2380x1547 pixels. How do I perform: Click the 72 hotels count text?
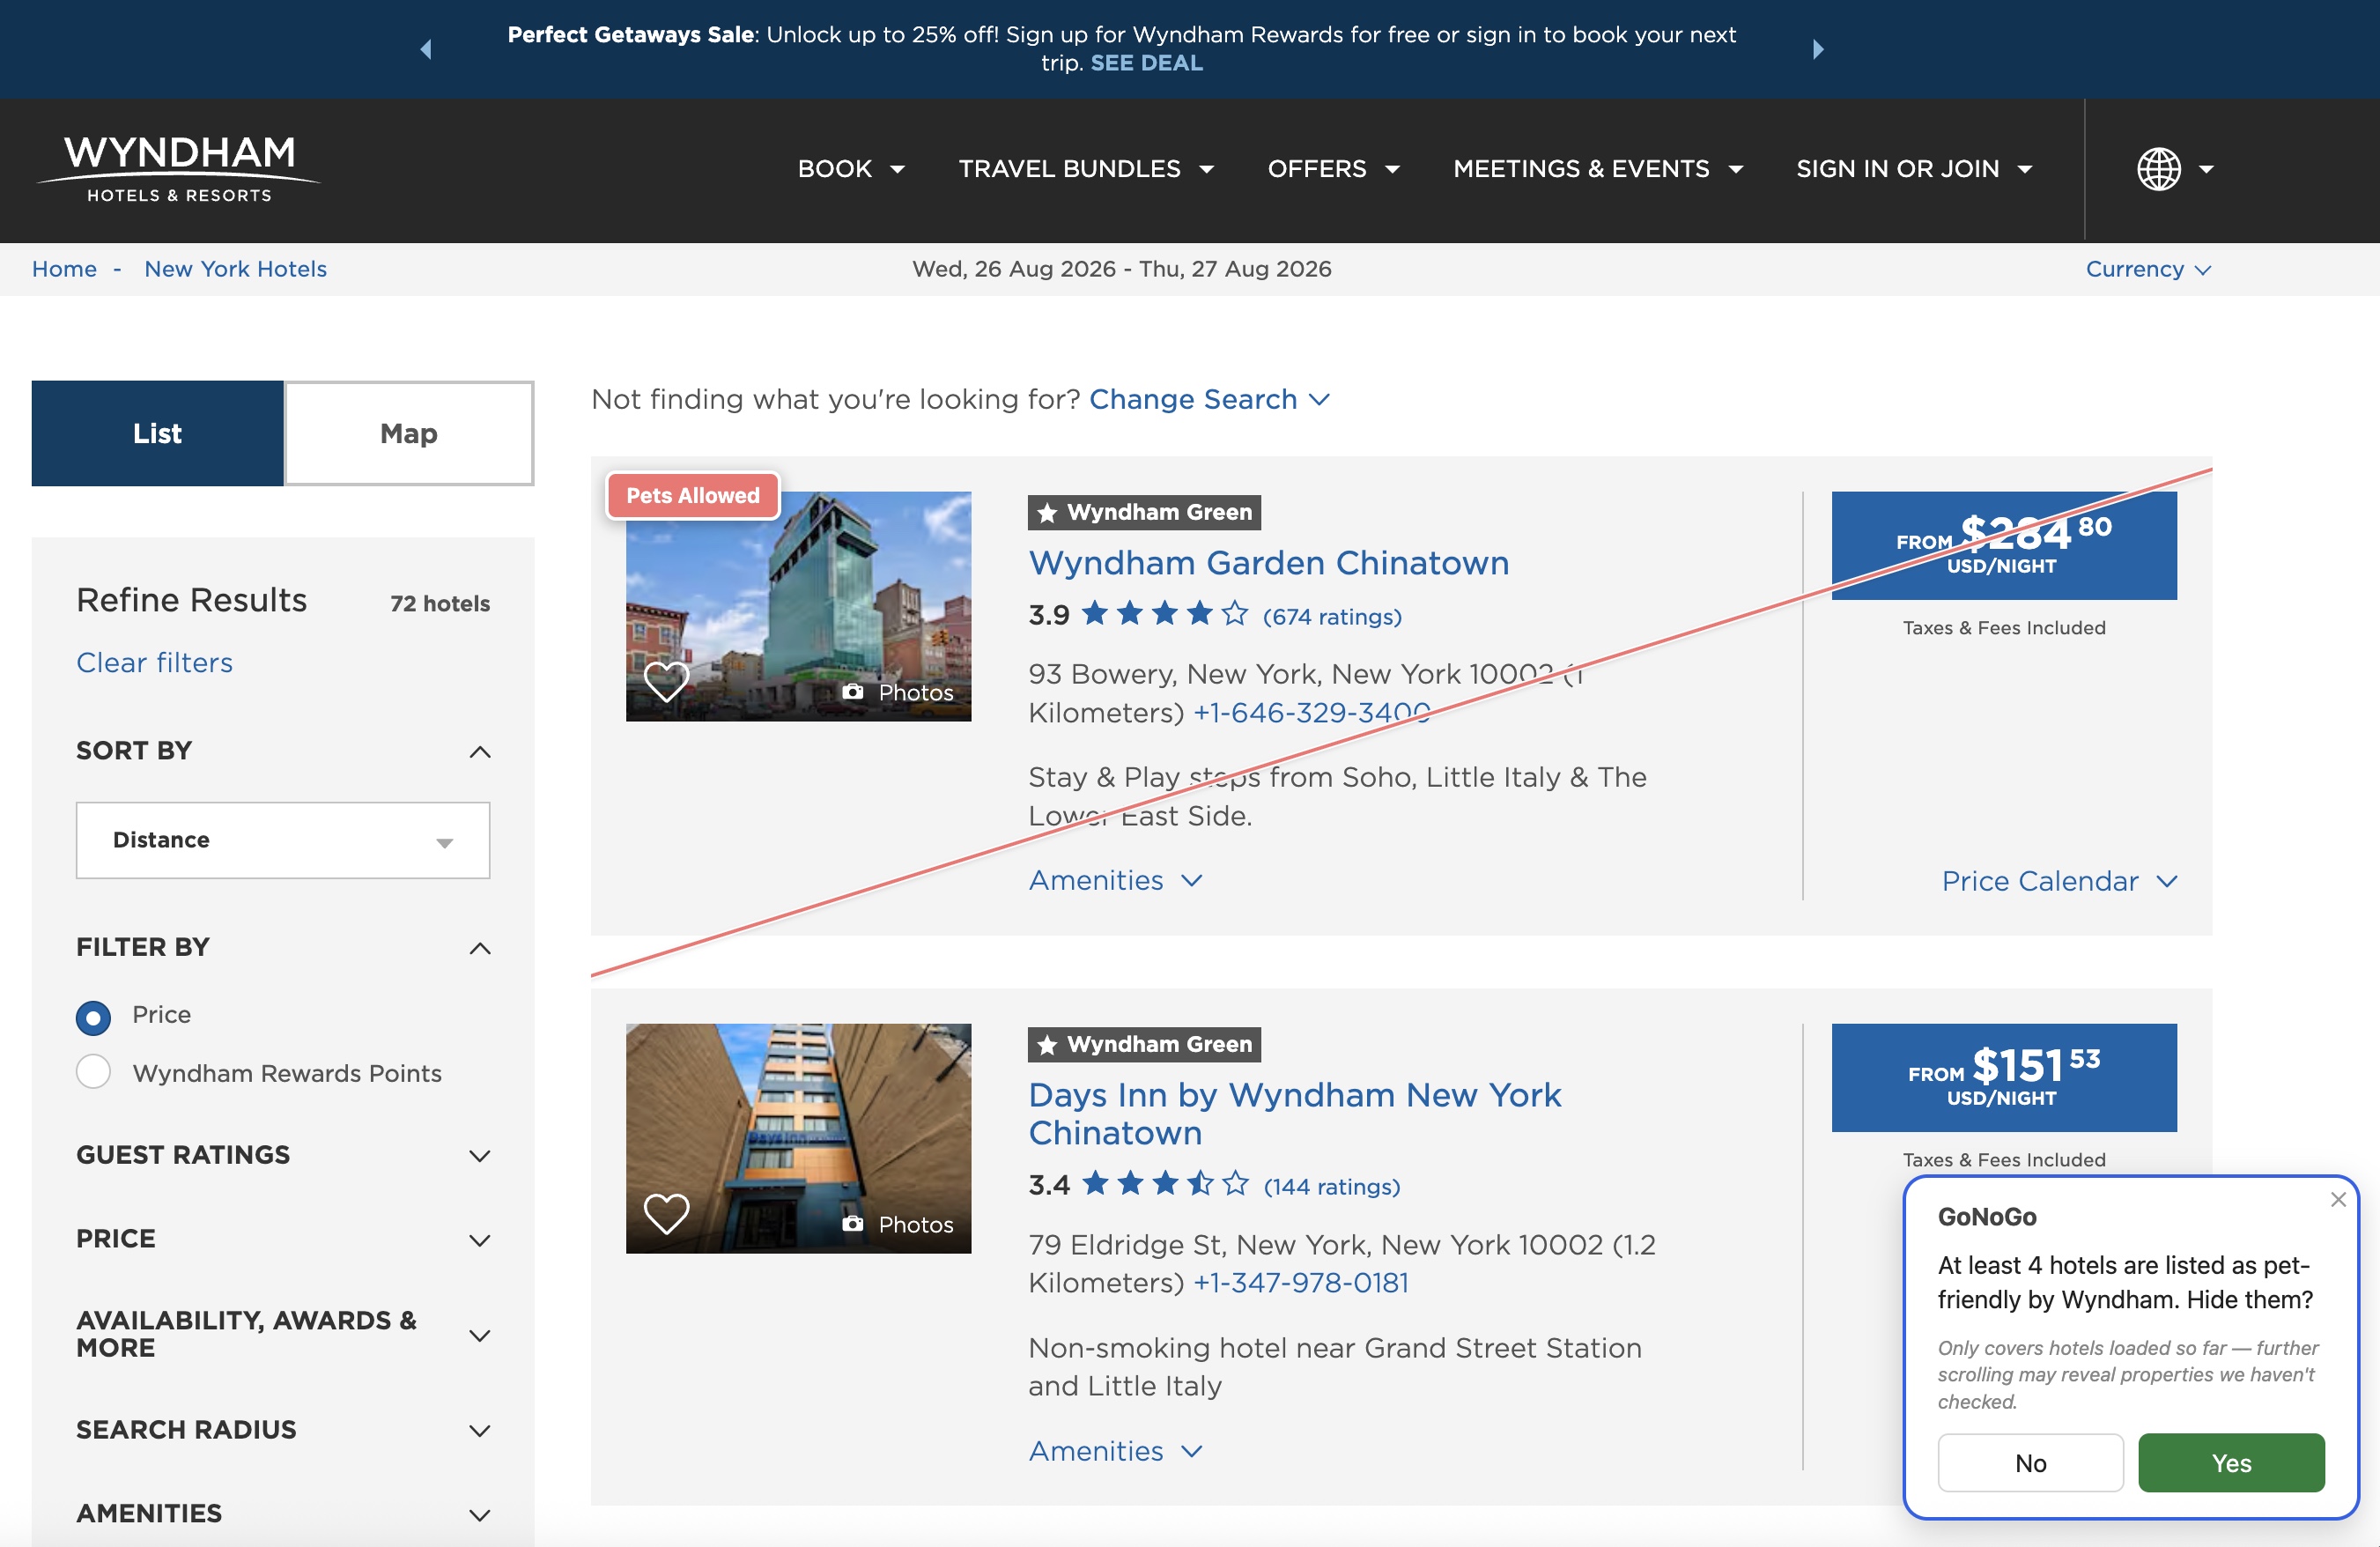440,603
